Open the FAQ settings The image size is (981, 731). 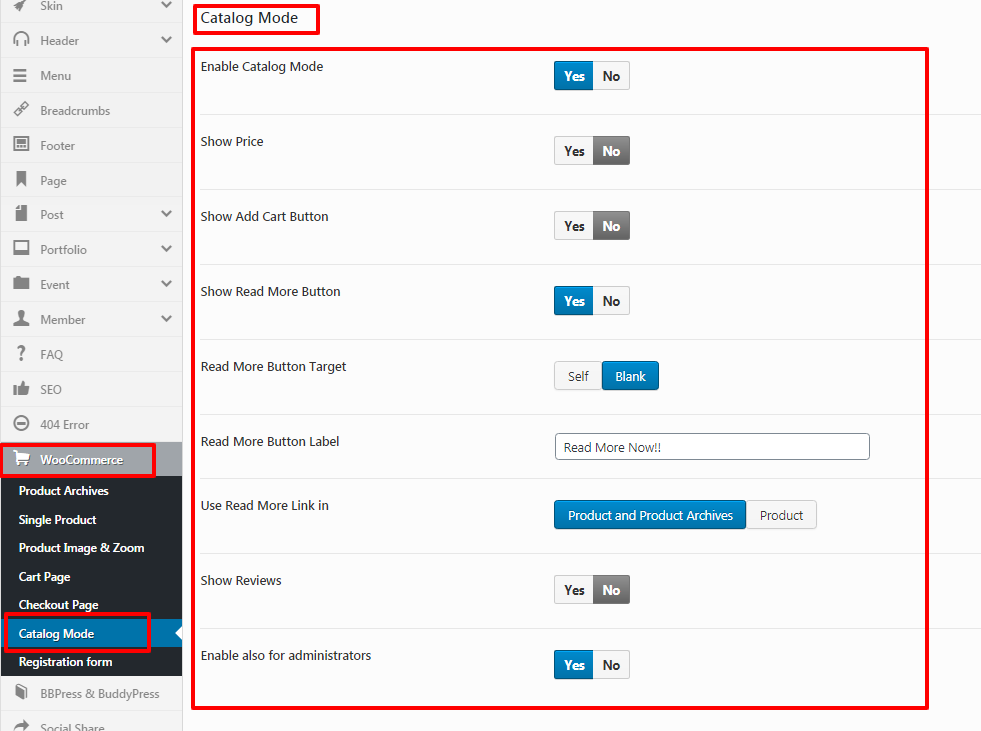pos(91,354)
